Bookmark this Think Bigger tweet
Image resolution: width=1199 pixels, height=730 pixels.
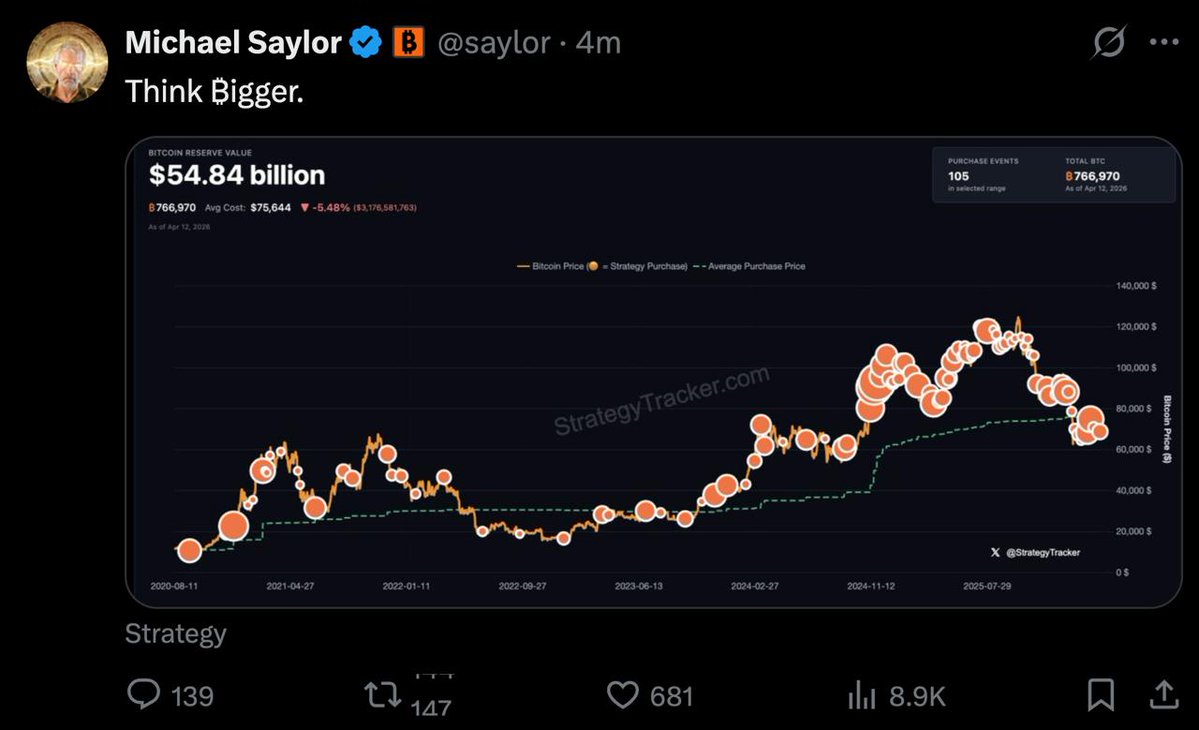[x=1101, y=694]
